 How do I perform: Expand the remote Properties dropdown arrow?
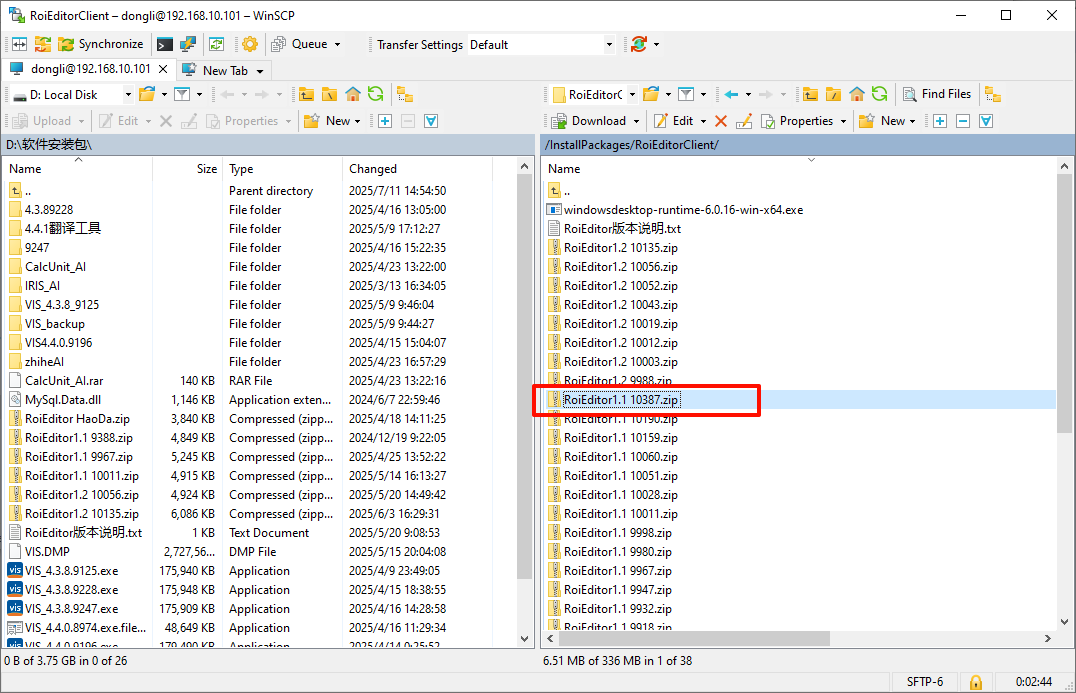click(843, 121)
